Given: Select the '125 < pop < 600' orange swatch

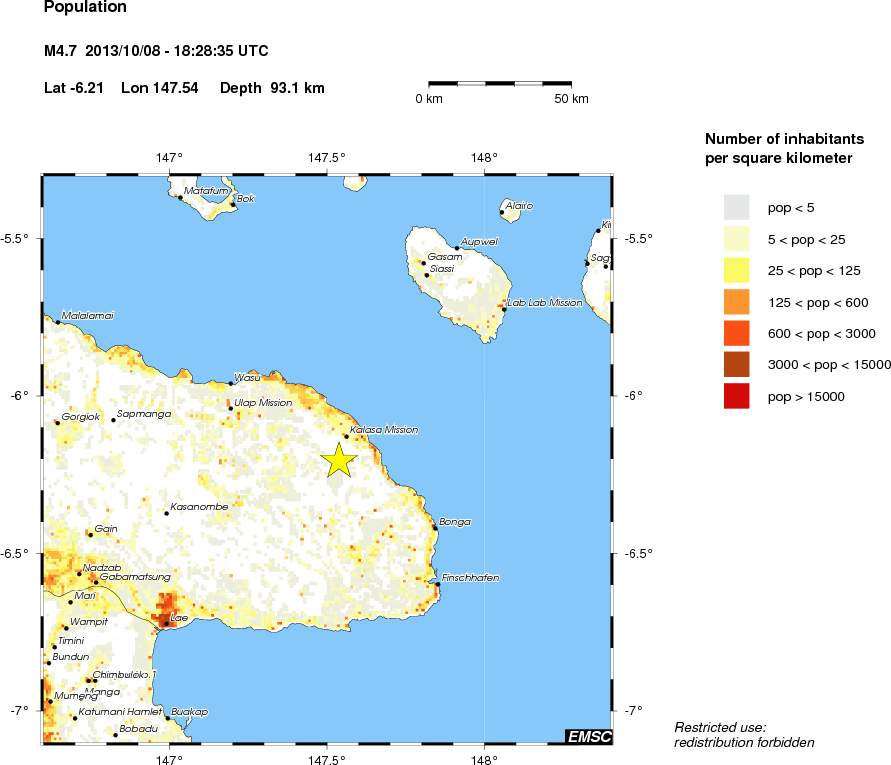Looking at the screenshot, I should point(736,302).
